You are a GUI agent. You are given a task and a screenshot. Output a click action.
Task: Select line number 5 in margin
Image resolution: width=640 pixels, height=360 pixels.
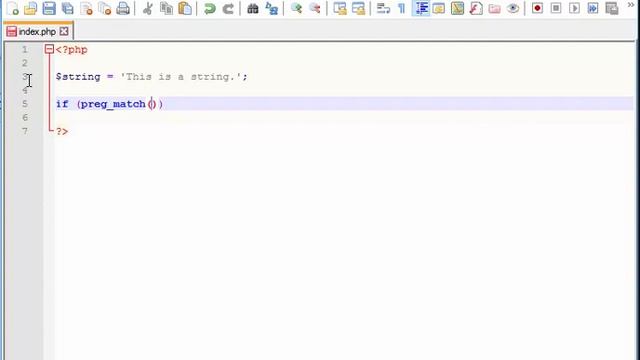coord(25,104)
